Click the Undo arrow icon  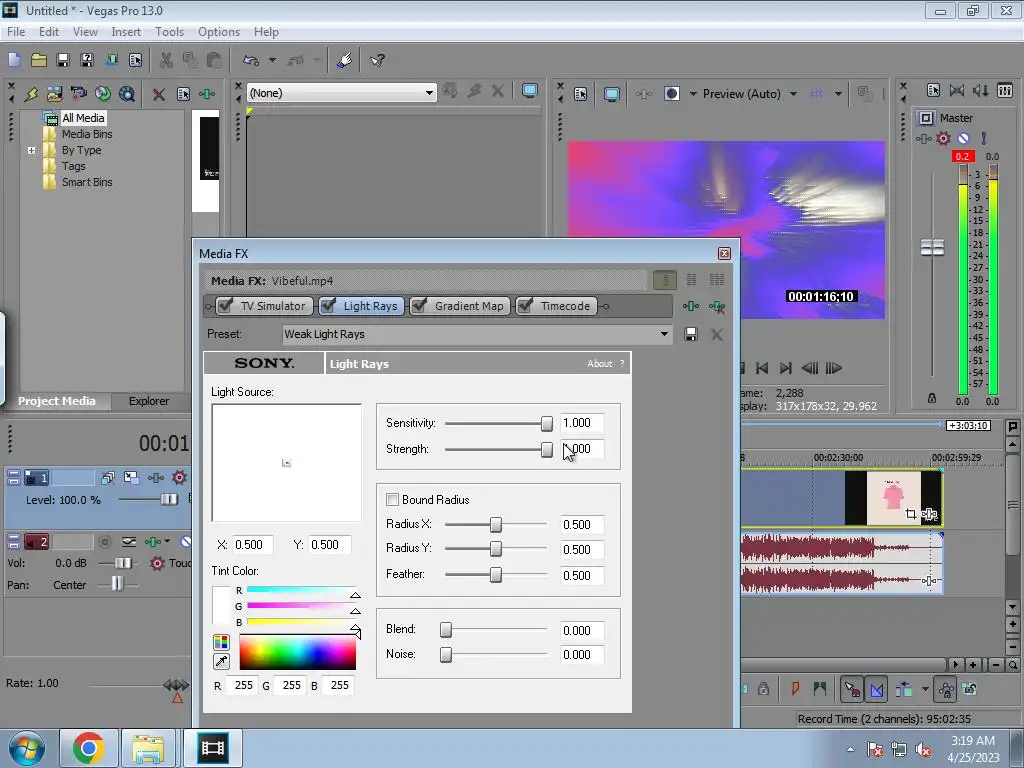click(x=251, y=61)
